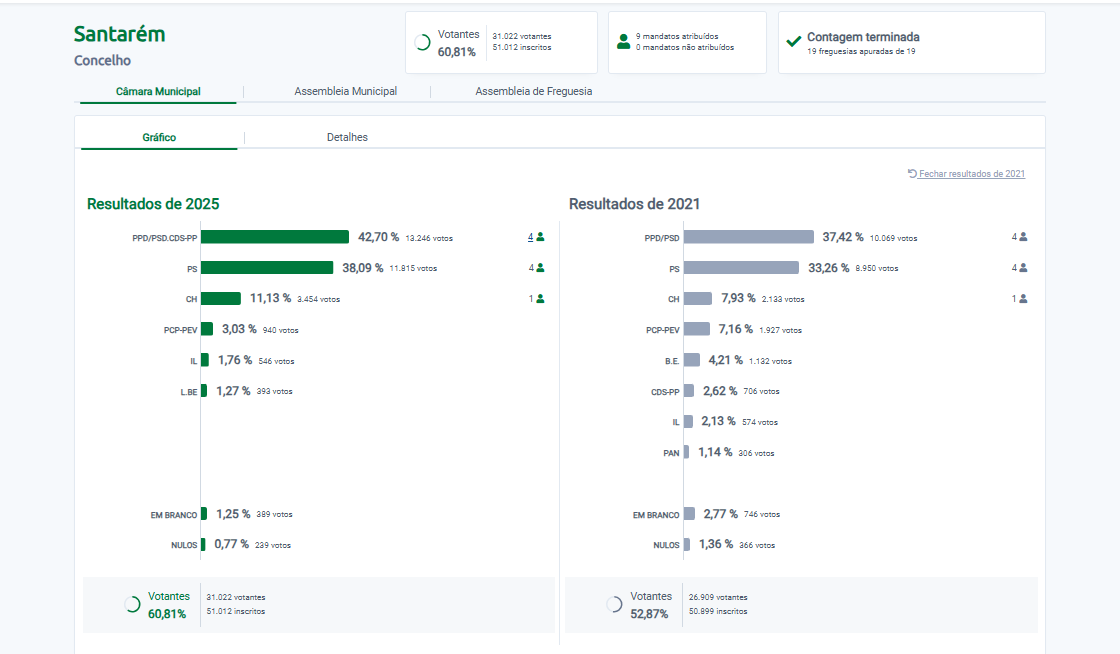
Task: Switch to the Assembleia Municipal tab
Action: tap(345, 91)
